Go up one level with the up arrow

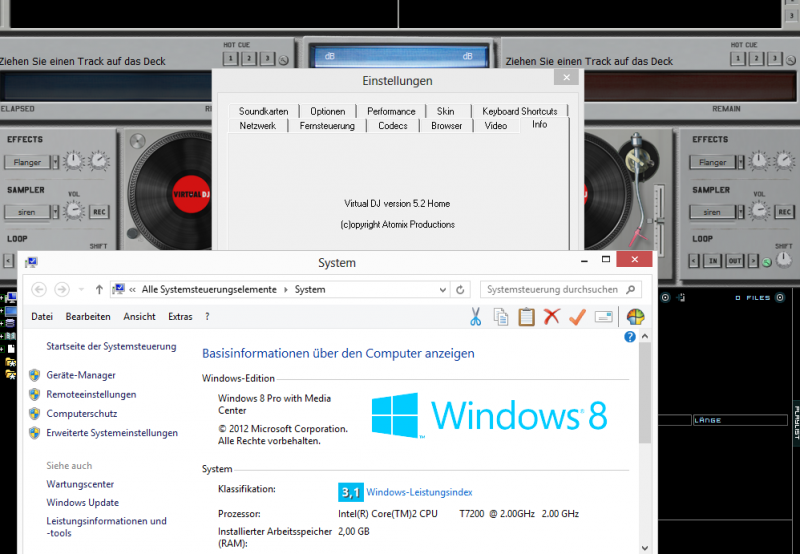click(99, 290)
